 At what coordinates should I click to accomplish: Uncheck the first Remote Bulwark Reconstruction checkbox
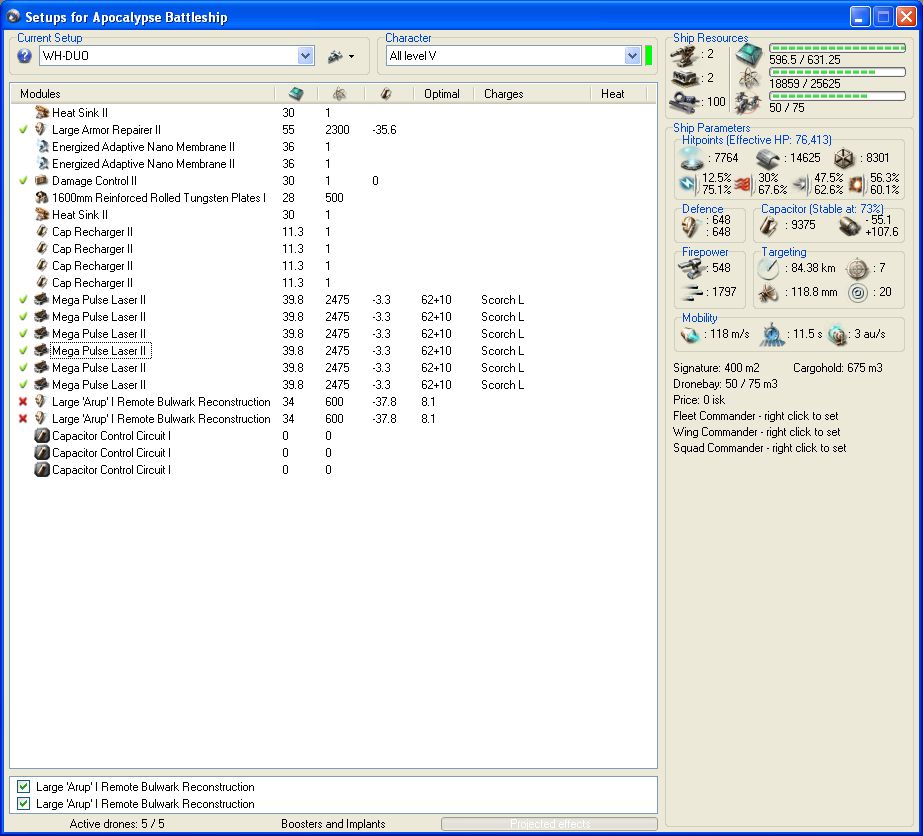tap(24, 787)
